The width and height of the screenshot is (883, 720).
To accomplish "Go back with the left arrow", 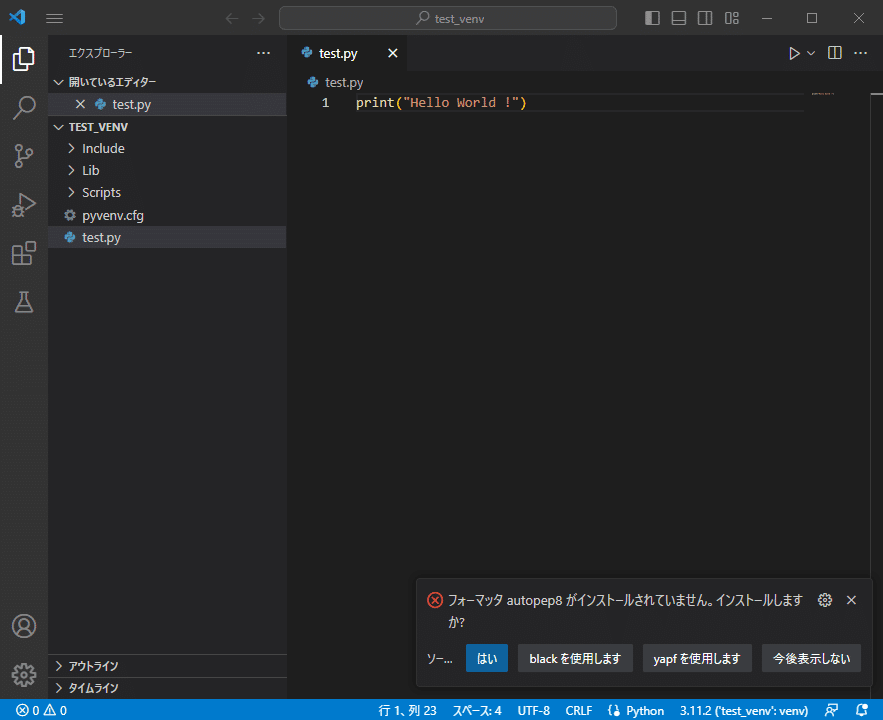I will tap(232, 19).
